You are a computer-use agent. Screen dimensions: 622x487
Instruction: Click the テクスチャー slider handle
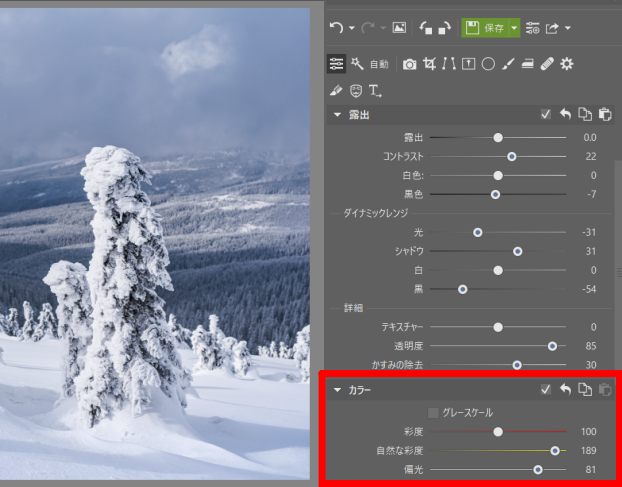(498, 327)
